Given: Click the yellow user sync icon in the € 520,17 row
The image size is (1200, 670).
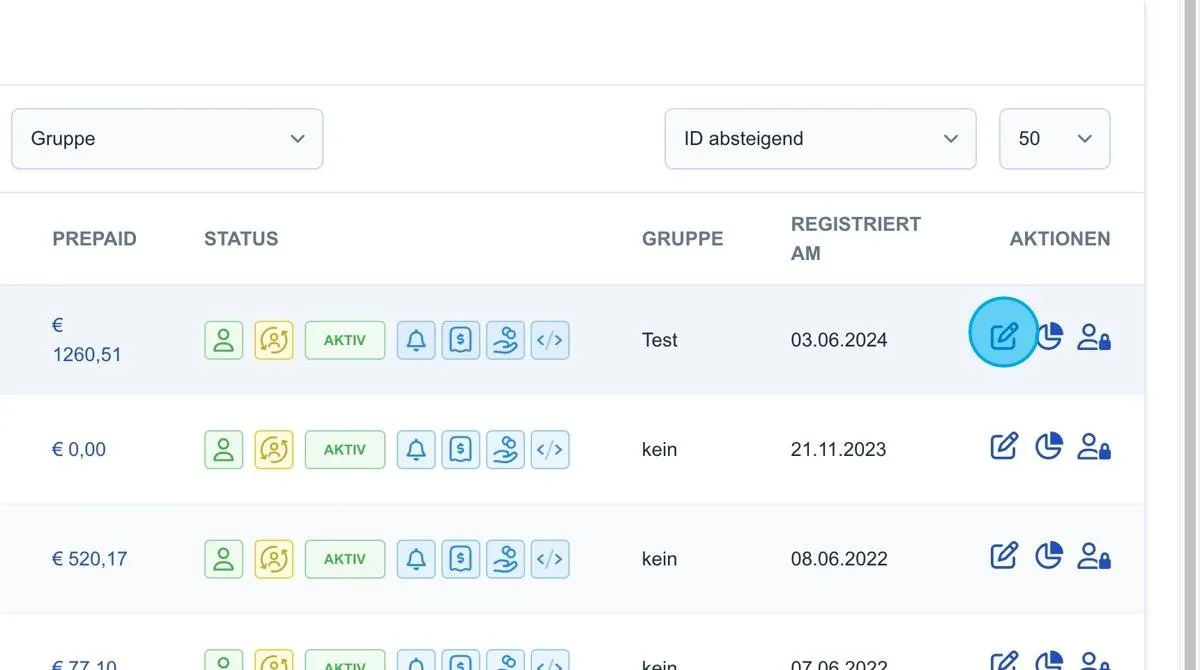Looking at the screenshot, I should [x=274, y=559].
